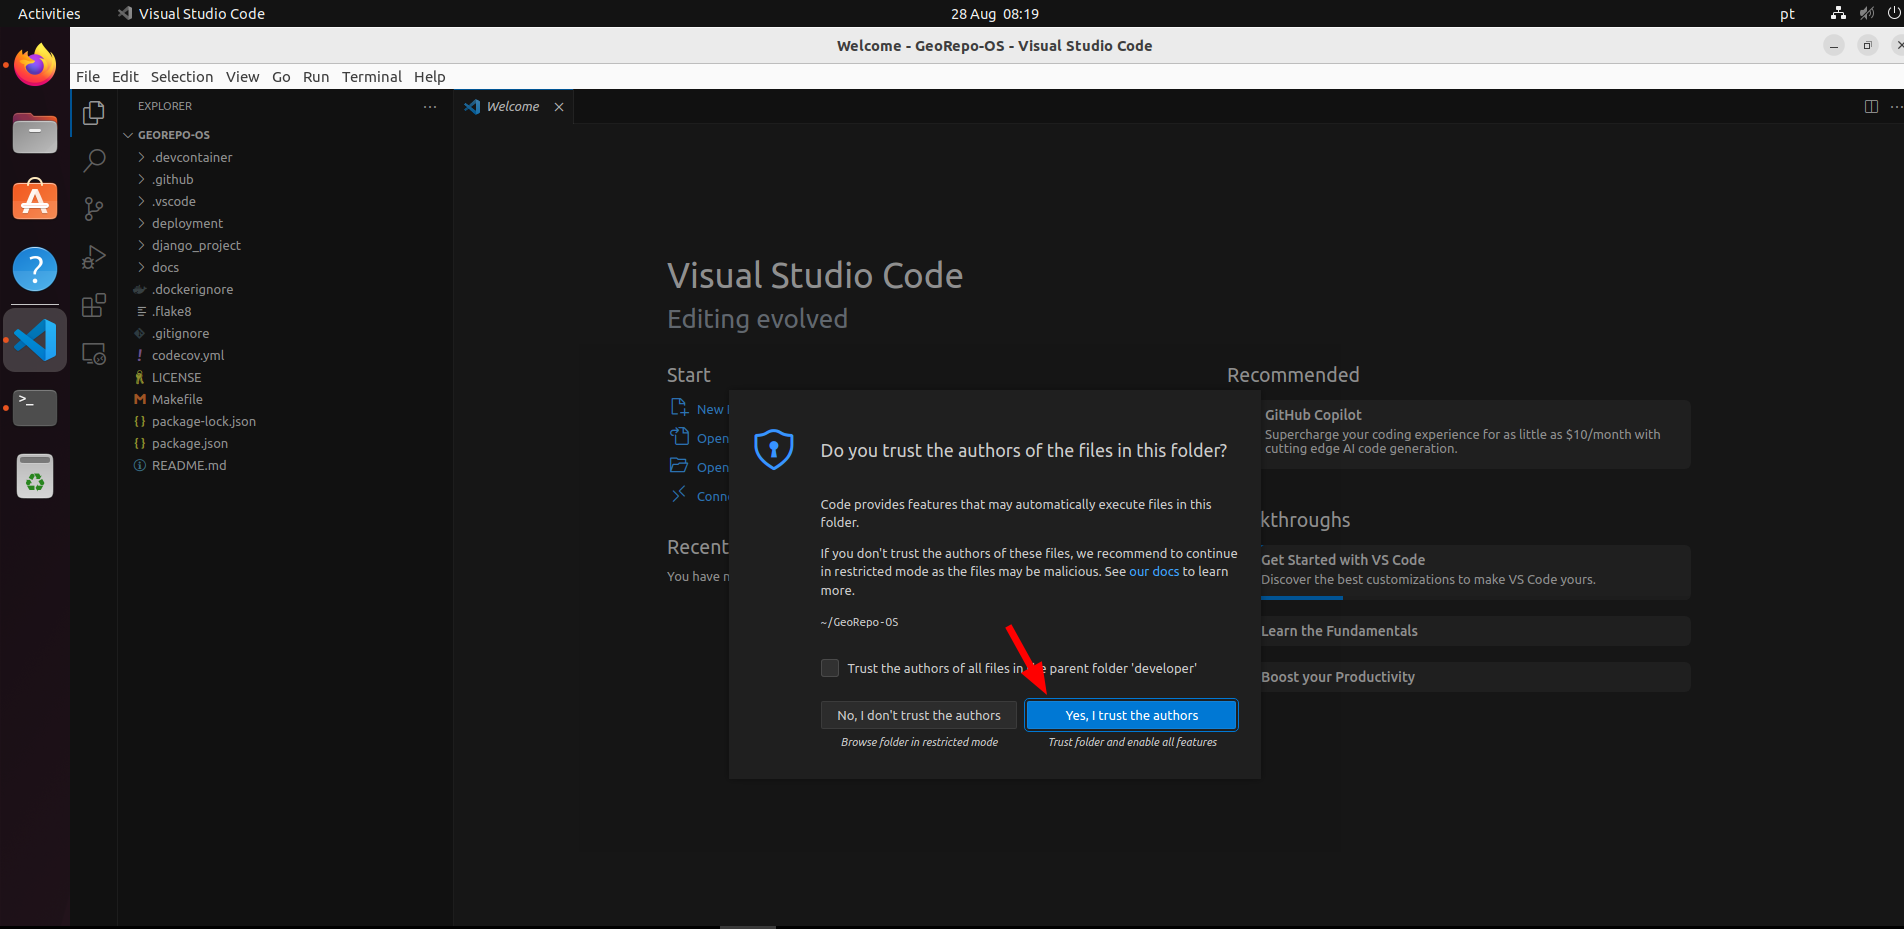Click the Visual Studio Code dock icon
Viewport: 1904px width, 929px height.
click(x=35, y=340)
